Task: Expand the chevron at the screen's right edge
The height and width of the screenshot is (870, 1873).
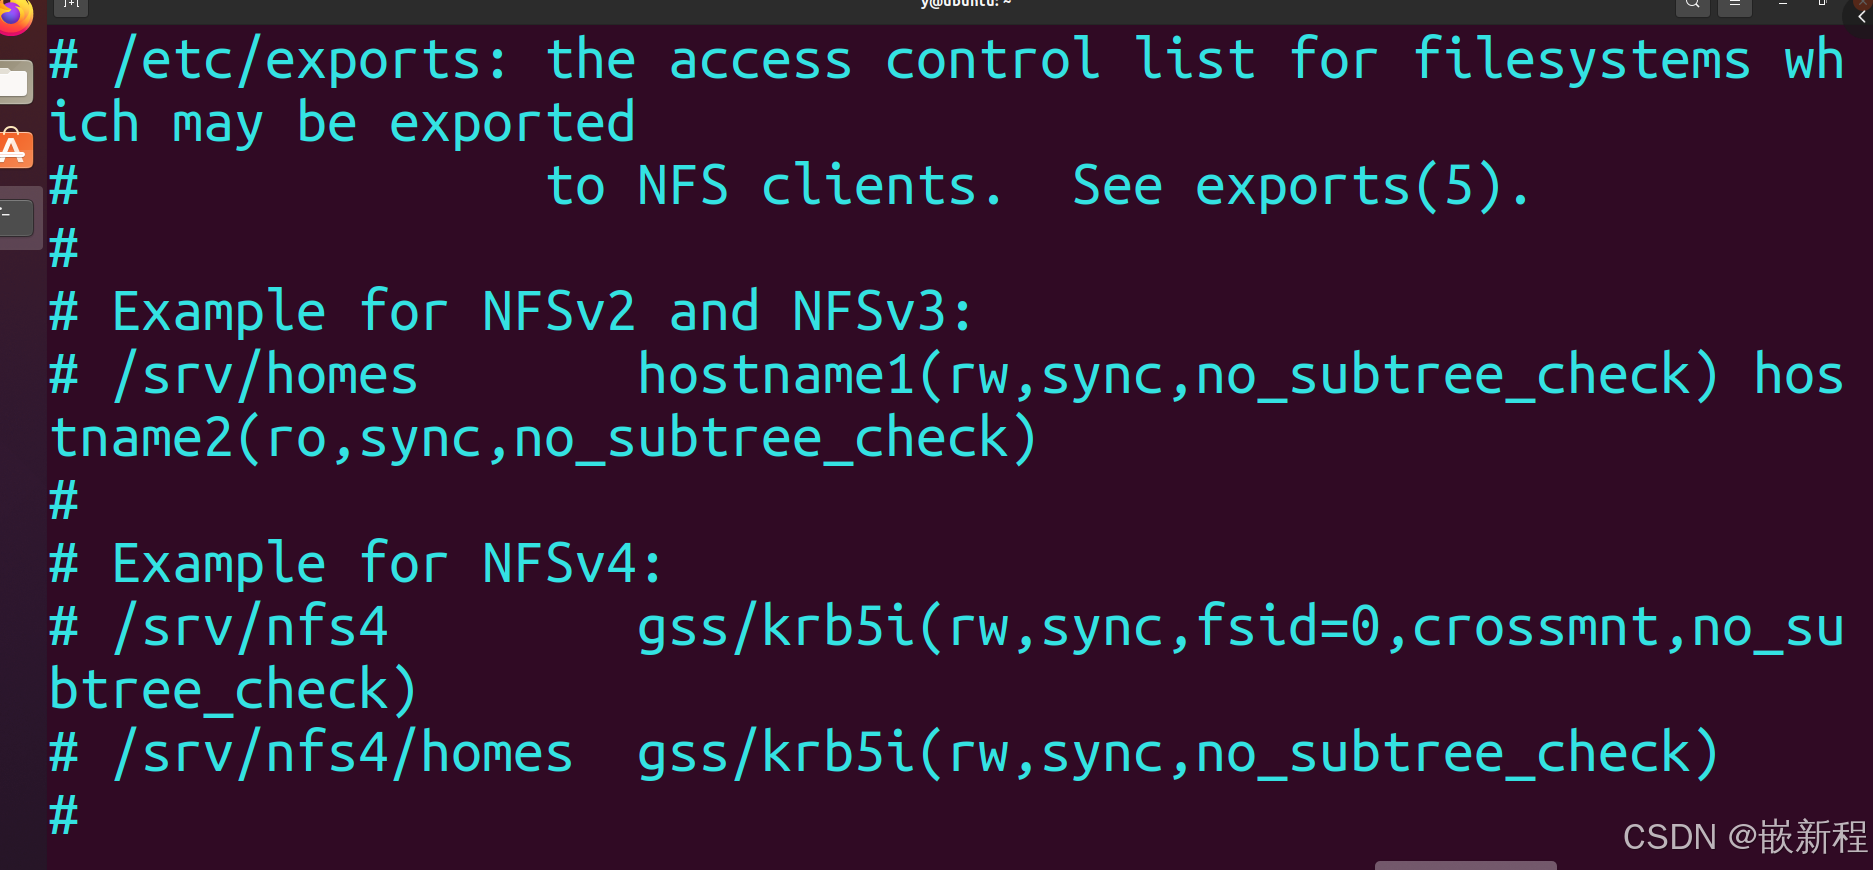Action: click(x=1861, y=17)
